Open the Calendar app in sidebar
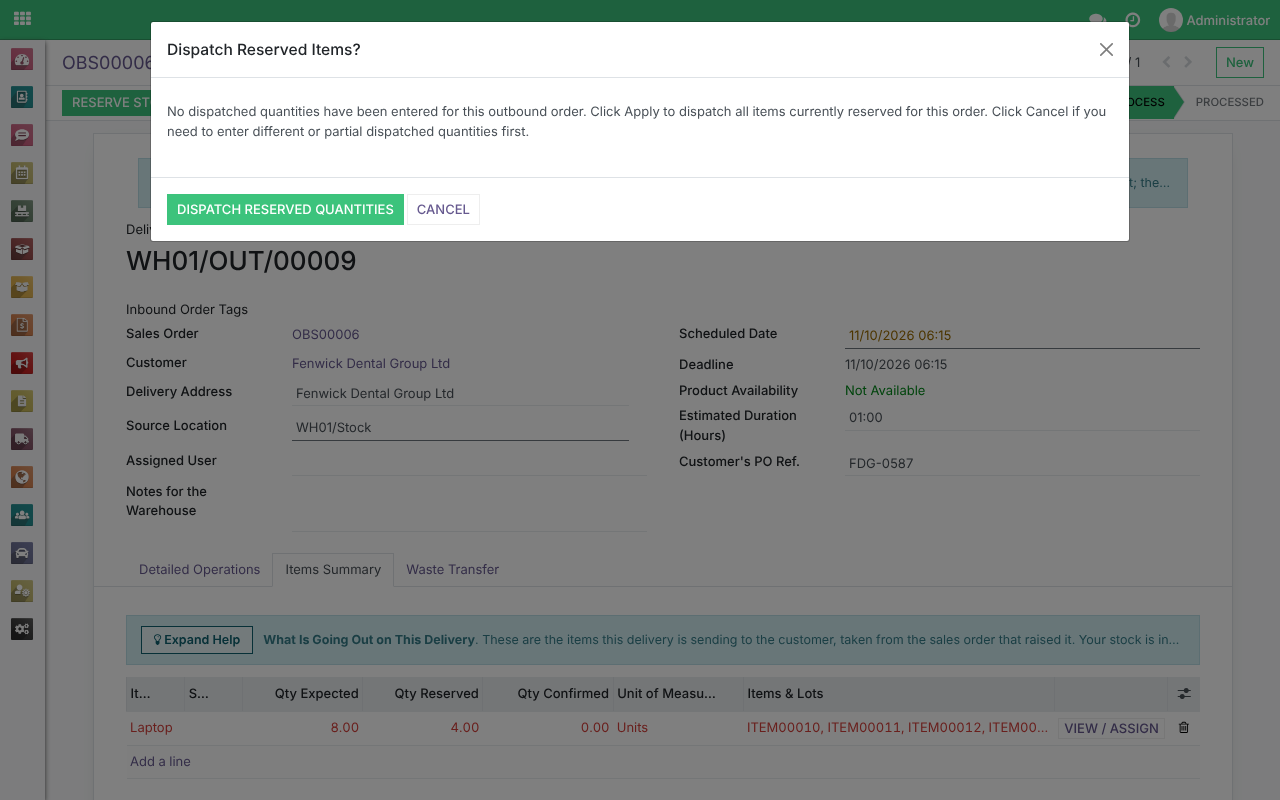Viewport: 1280px width, 800px height. click(x=22, y=173)
